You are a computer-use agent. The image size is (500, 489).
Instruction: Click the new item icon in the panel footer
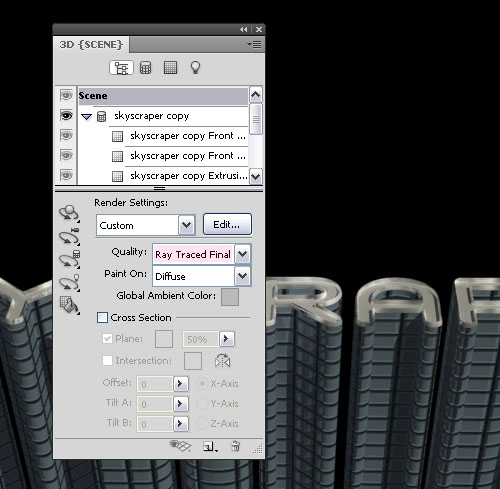(x=210, y=446)
